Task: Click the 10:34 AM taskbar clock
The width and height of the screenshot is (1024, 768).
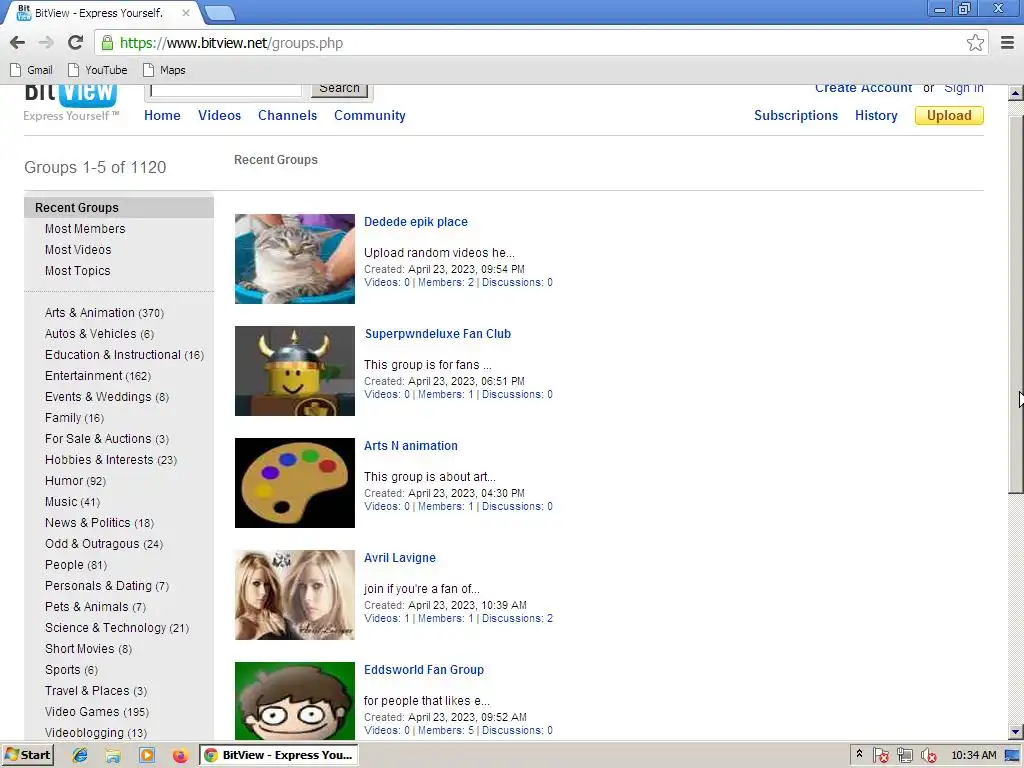Action: point(974,755)
